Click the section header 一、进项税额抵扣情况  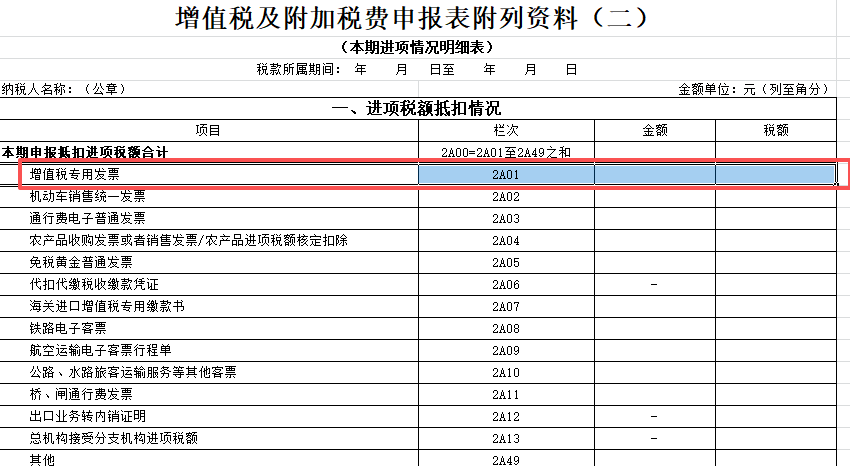pos(417,109)
